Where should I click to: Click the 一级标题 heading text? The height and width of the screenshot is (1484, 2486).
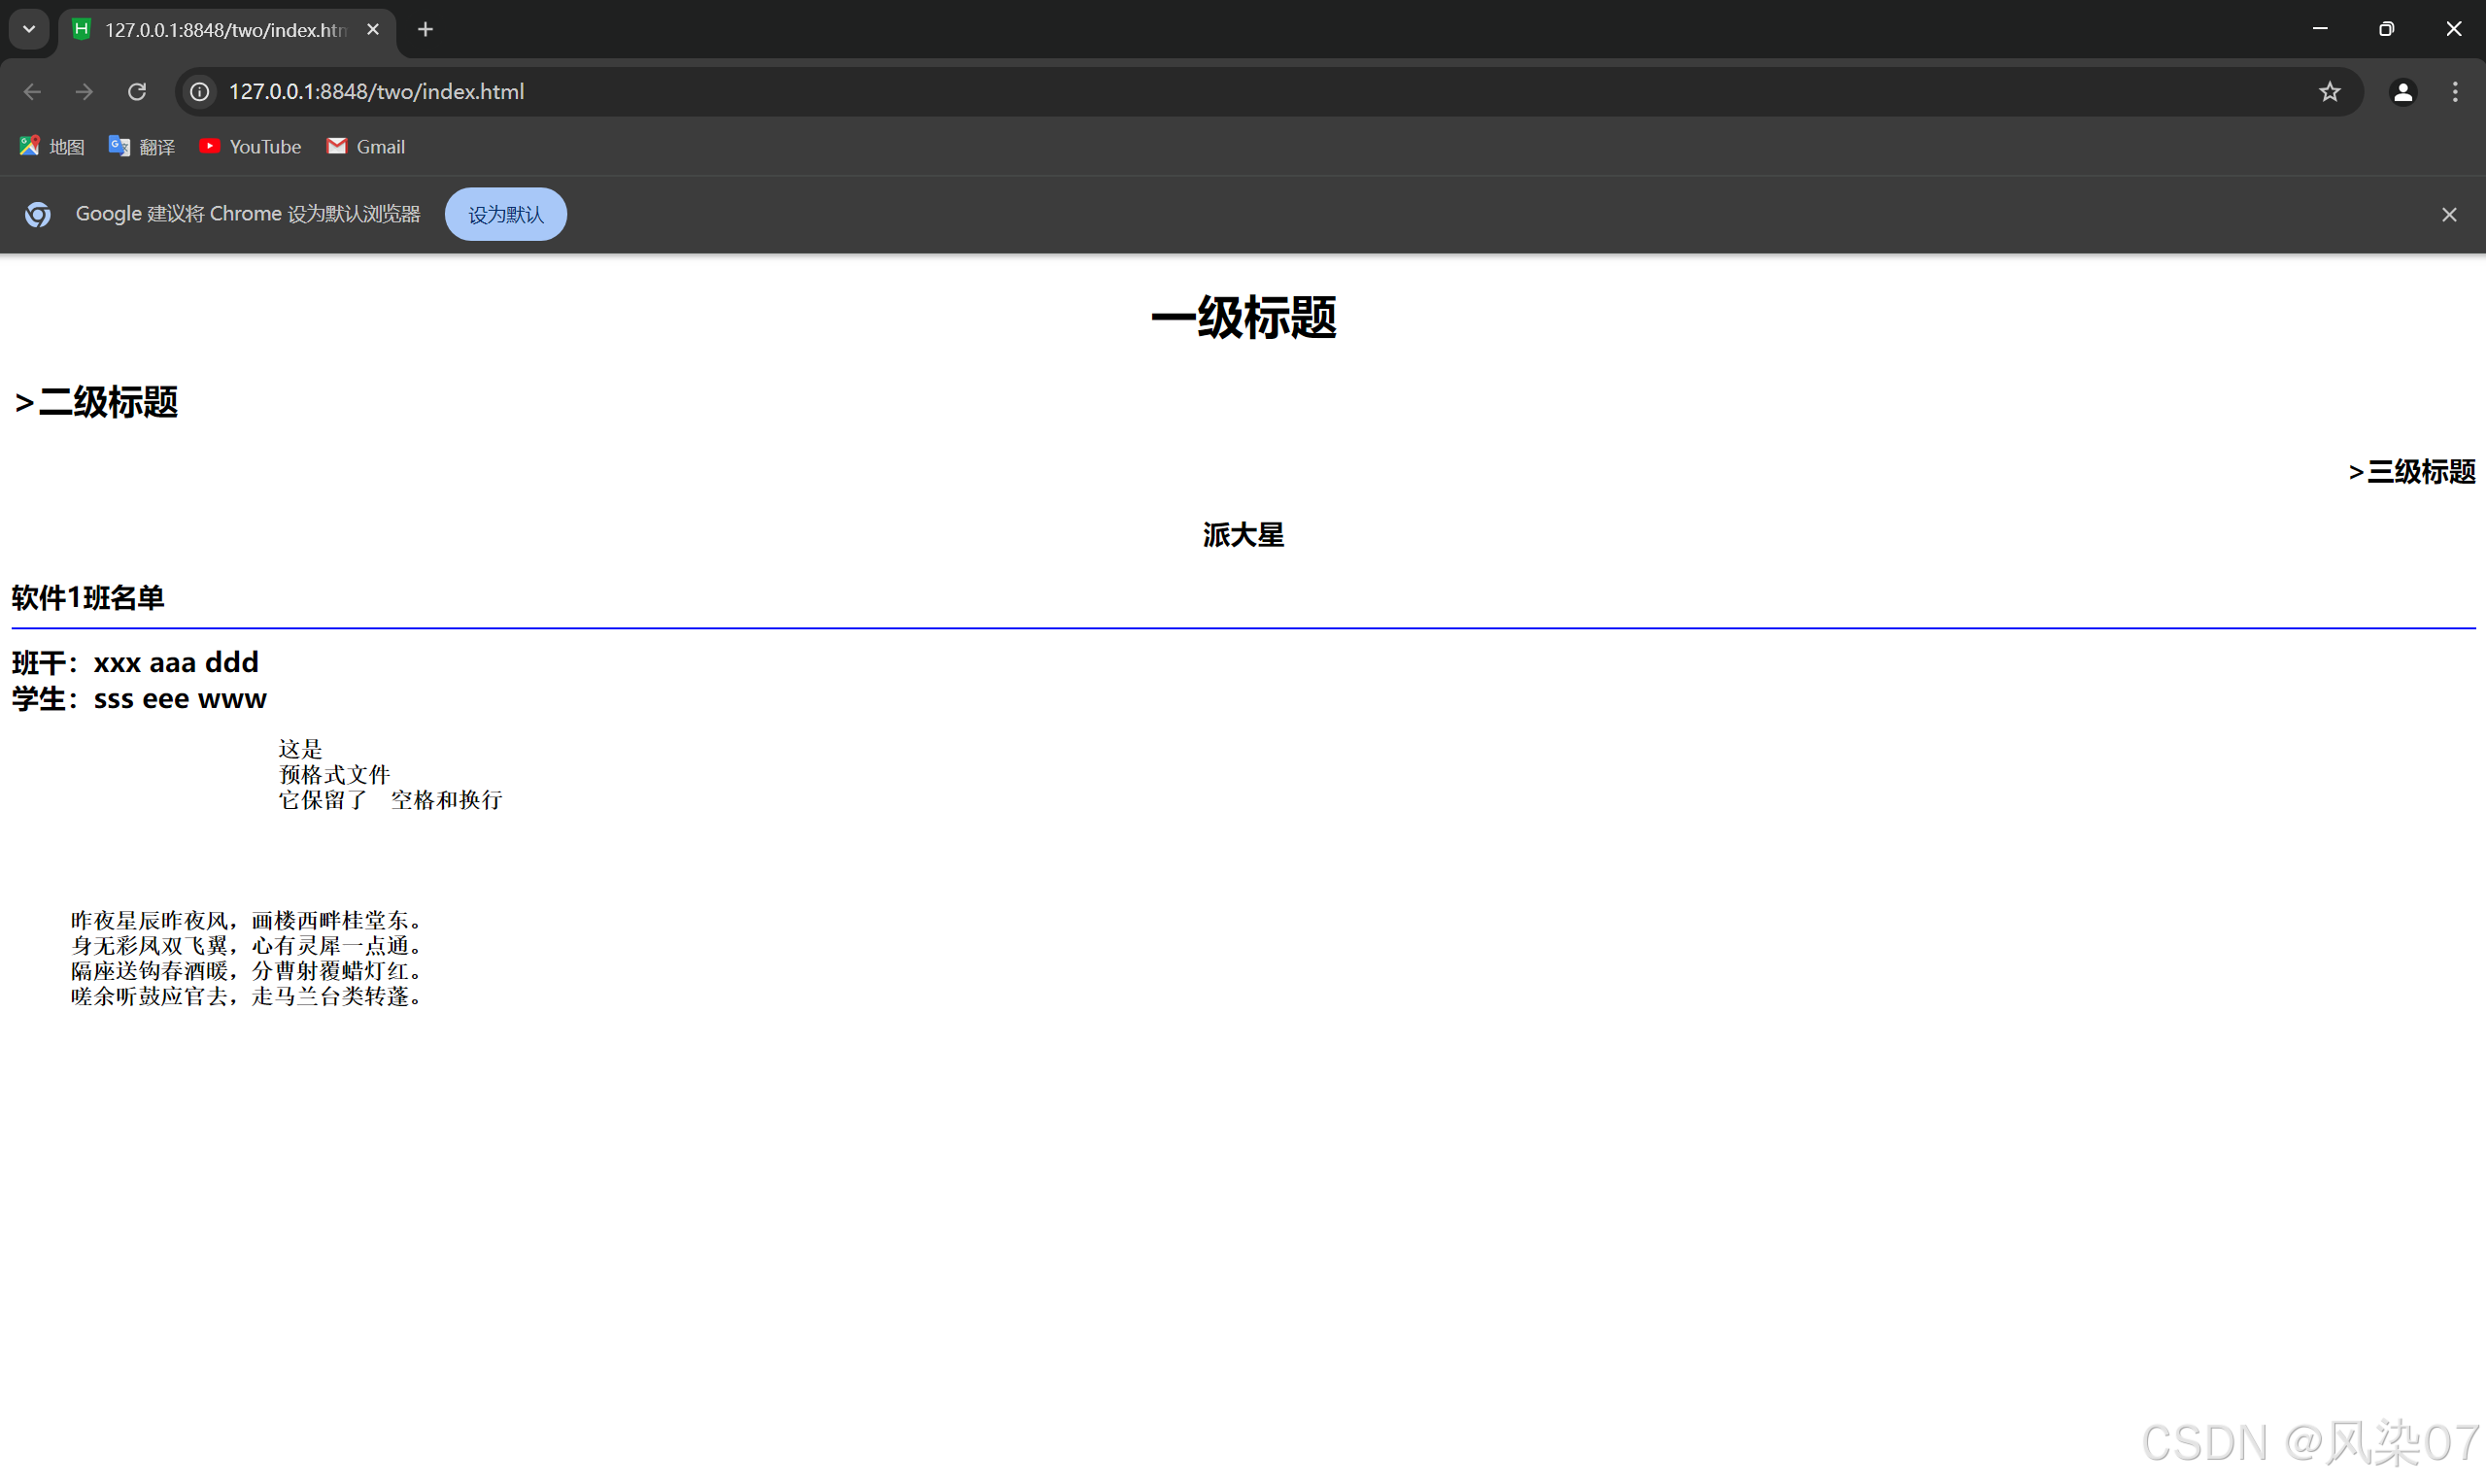pos(1243,318)
